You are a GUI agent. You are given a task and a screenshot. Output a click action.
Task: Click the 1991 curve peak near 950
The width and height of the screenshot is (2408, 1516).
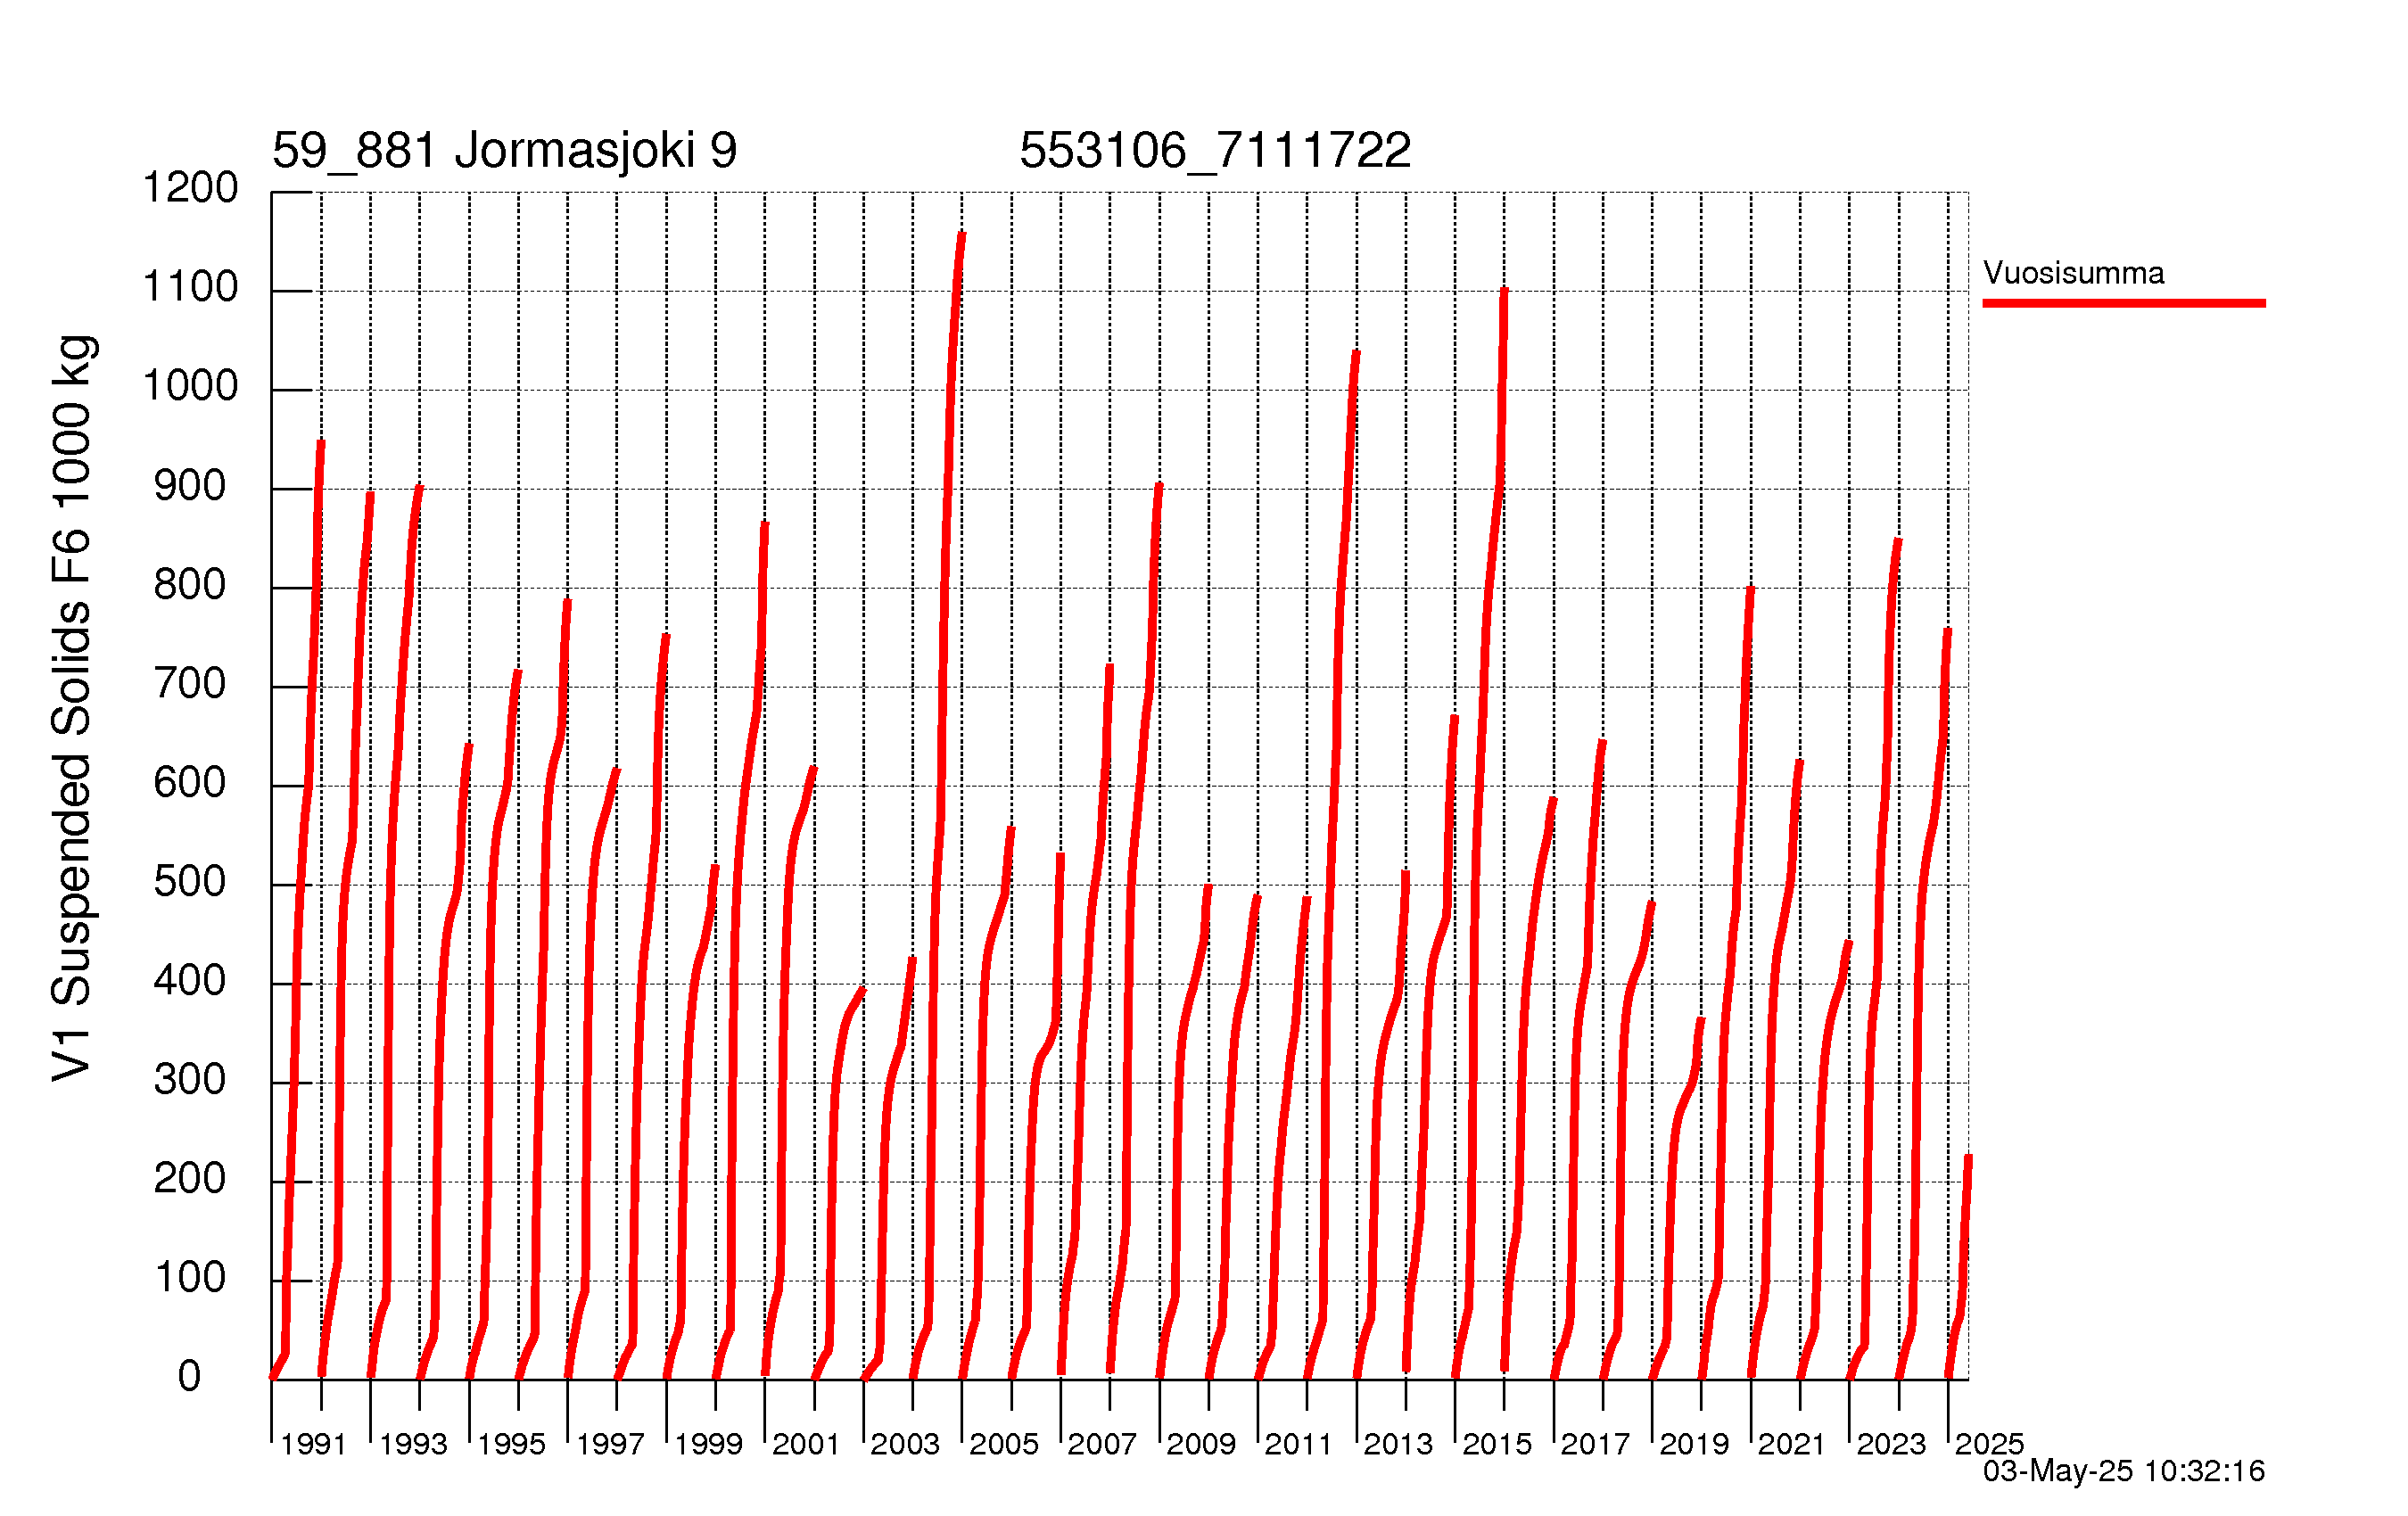point(321,441)
